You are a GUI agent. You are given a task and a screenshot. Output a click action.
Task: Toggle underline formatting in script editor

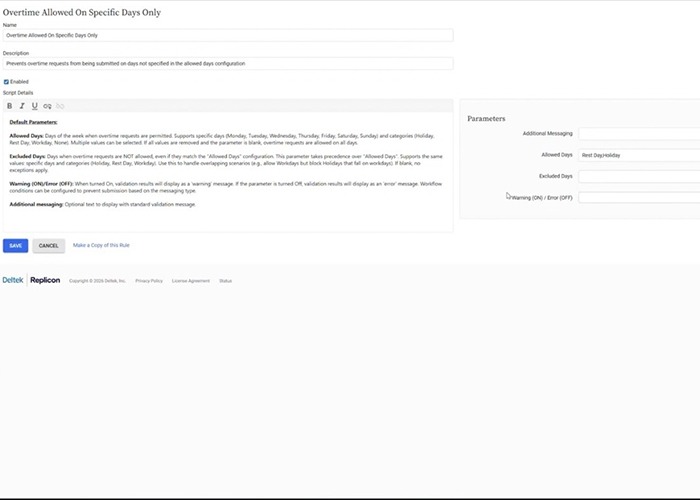(34, 106)
